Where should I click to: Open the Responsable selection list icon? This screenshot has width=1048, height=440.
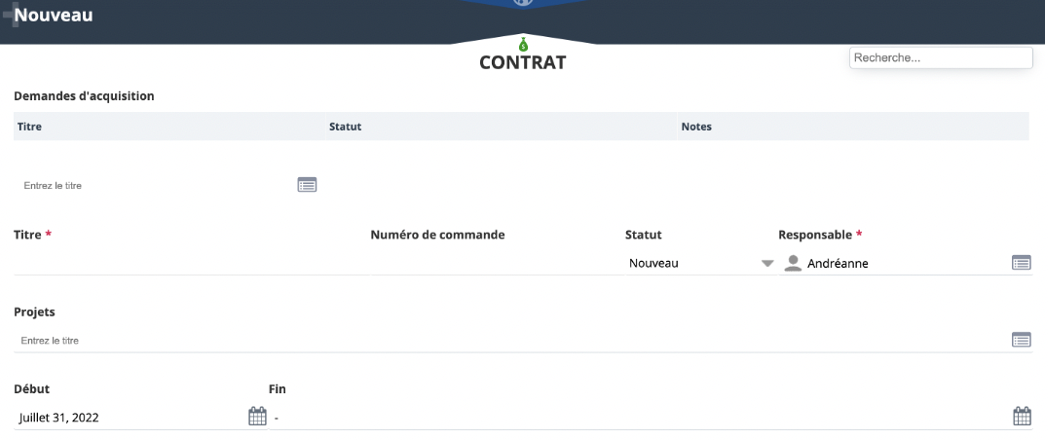(1021, 263)
